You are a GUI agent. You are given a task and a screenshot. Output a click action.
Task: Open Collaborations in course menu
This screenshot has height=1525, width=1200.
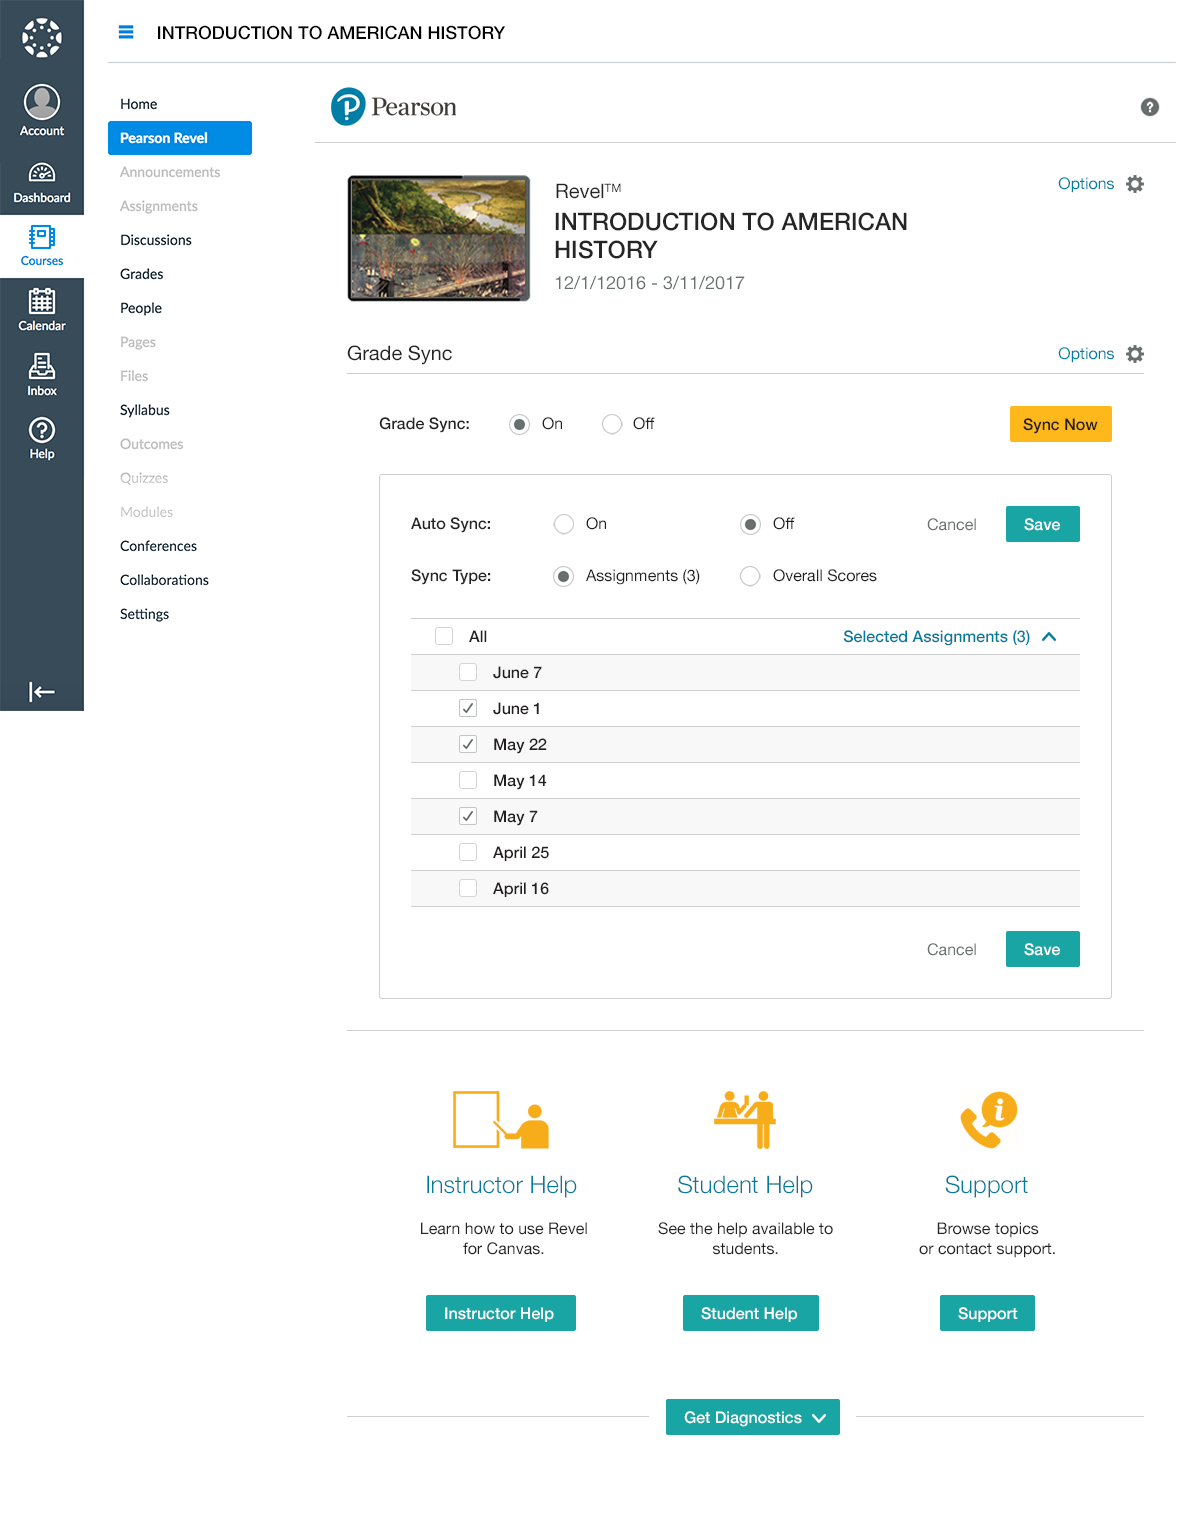164,580
